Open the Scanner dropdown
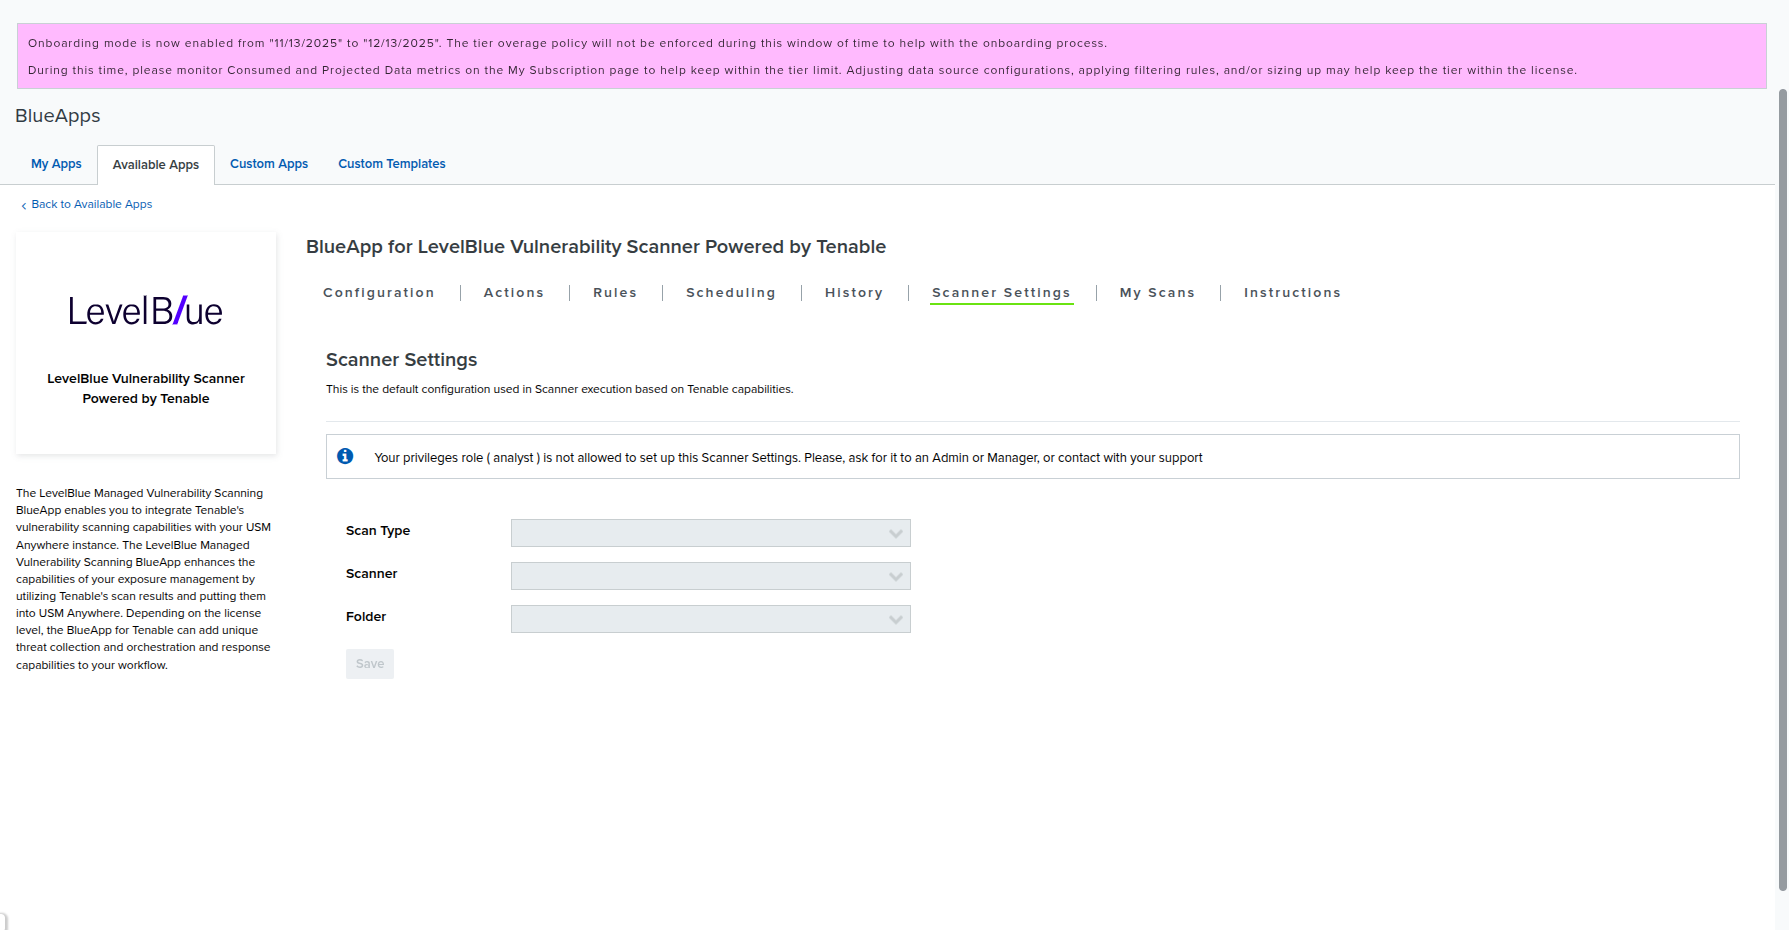This screenshot has width=1789, height=930. pos(710,576)
